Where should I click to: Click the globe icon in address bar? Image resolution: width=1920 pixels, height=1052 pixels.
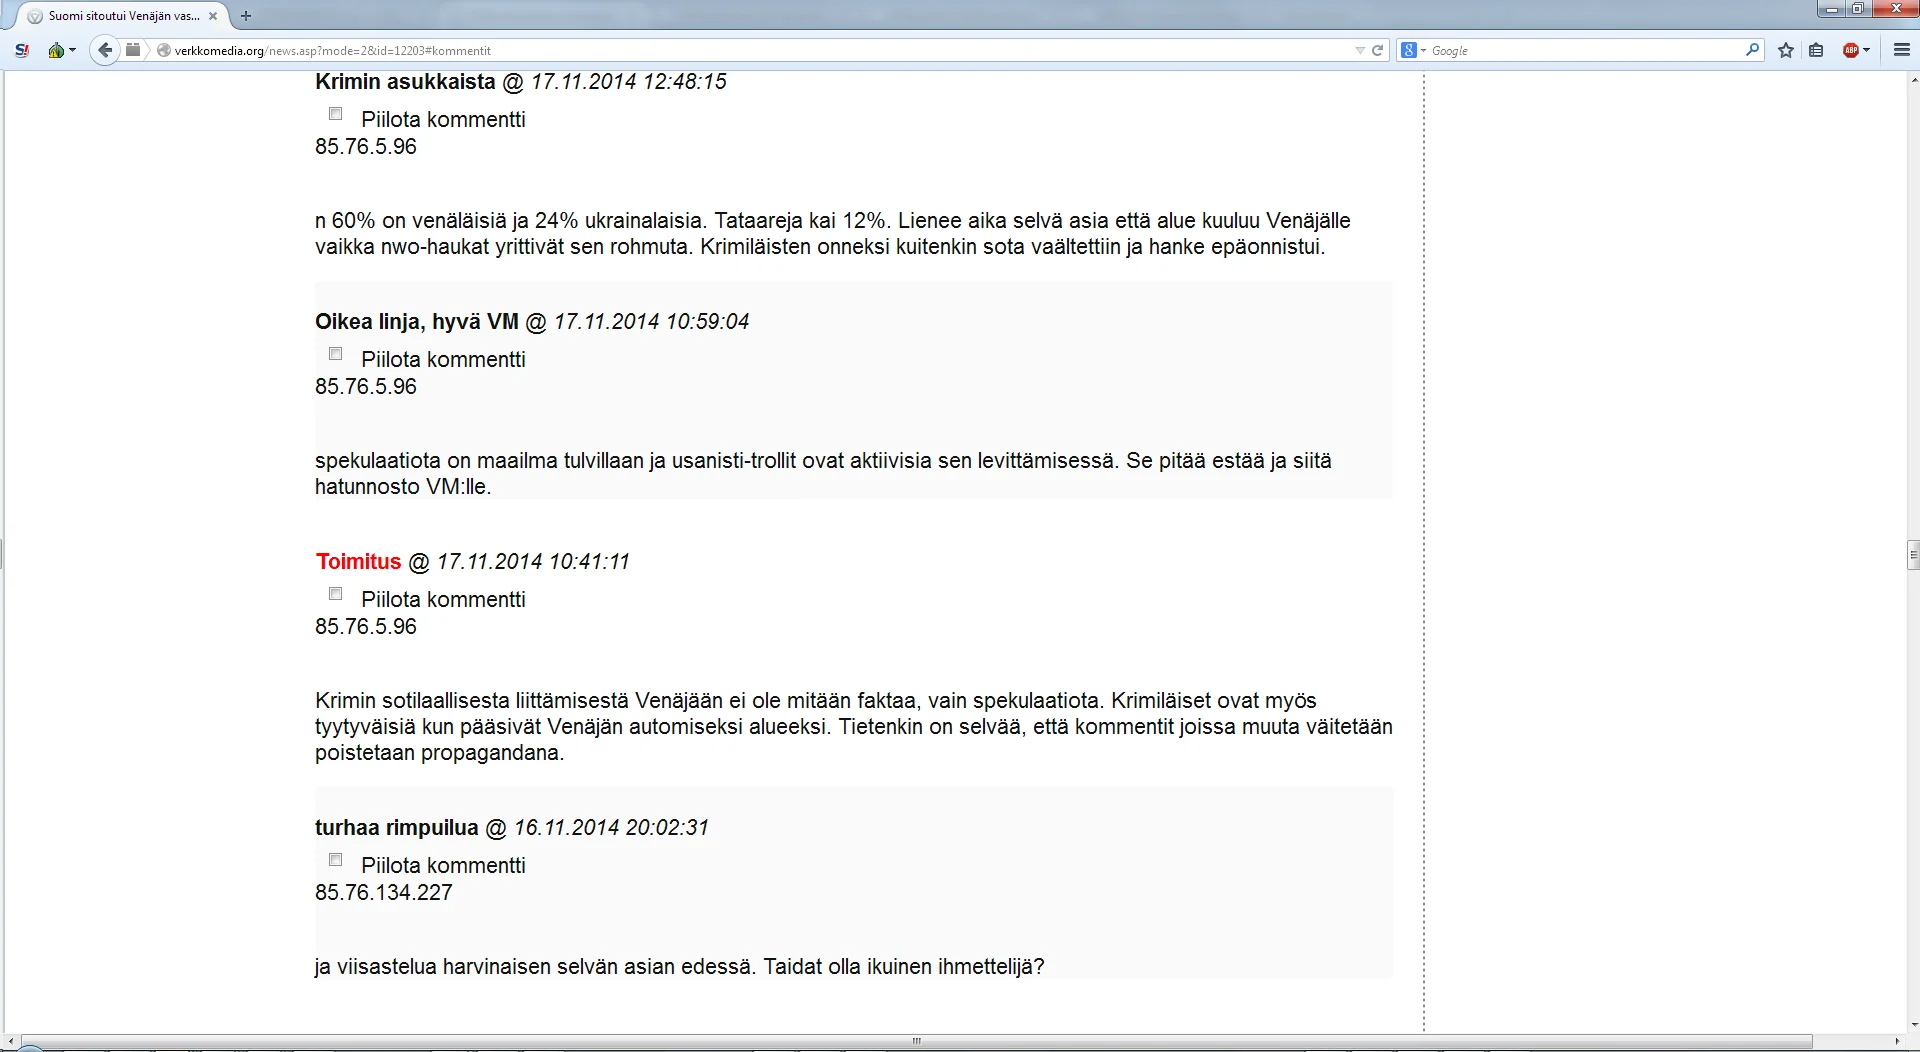coord(164,50)
